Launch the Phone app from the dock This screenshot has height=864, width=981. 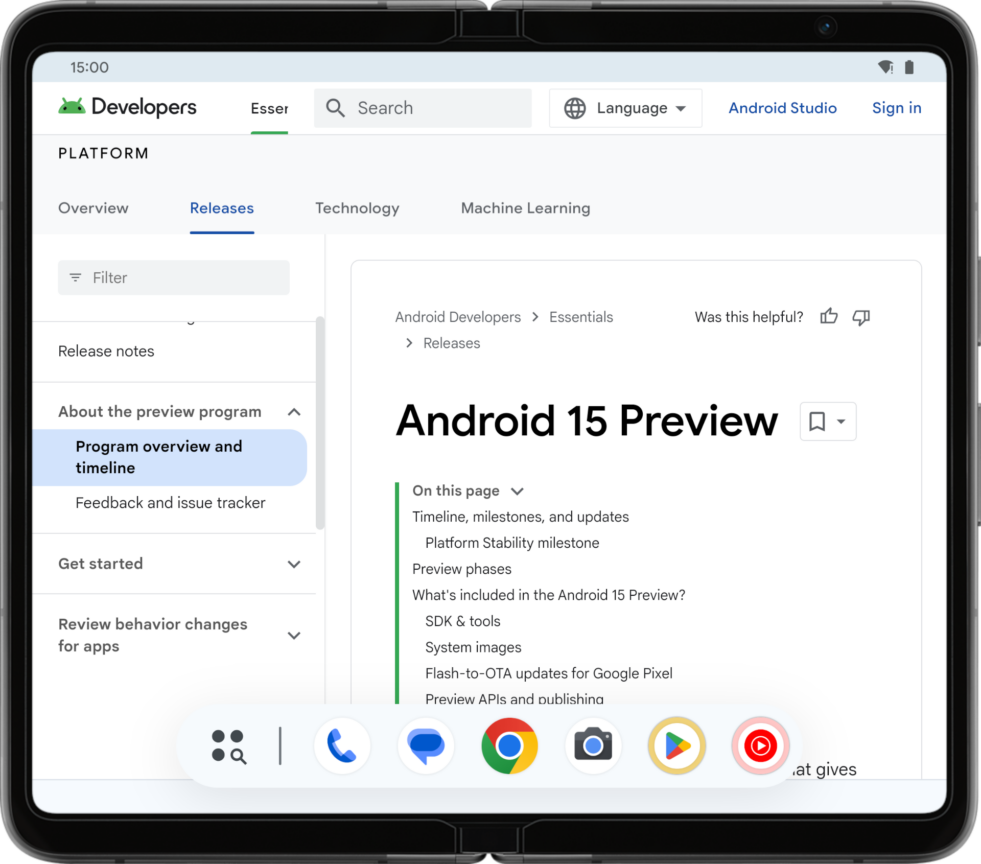tap(342, 745)
